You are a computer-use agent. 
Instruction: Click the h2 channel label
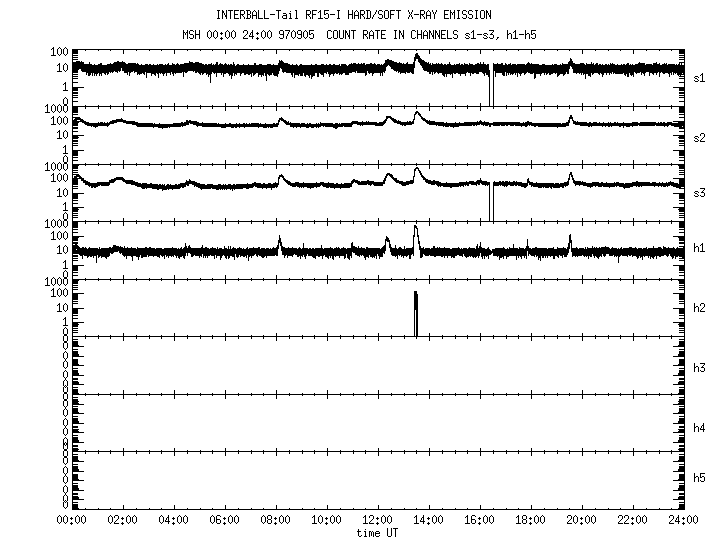[699, 307]
